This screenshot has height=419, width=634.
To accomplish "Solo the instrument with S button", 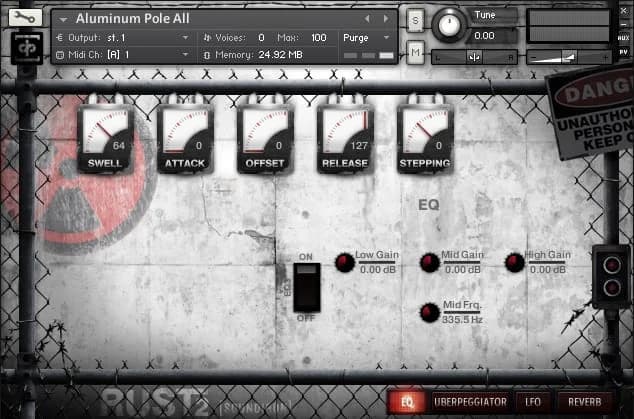I will click(x=415, y=19).
